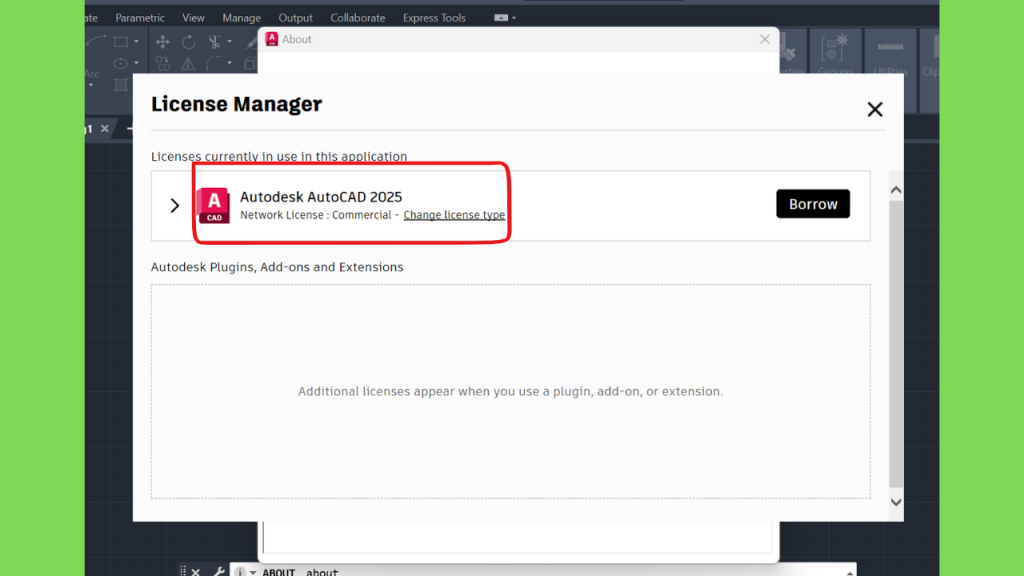Open the recent commands dropdown arrow in command line
The image size is (1024, 576).
(253, 572)
